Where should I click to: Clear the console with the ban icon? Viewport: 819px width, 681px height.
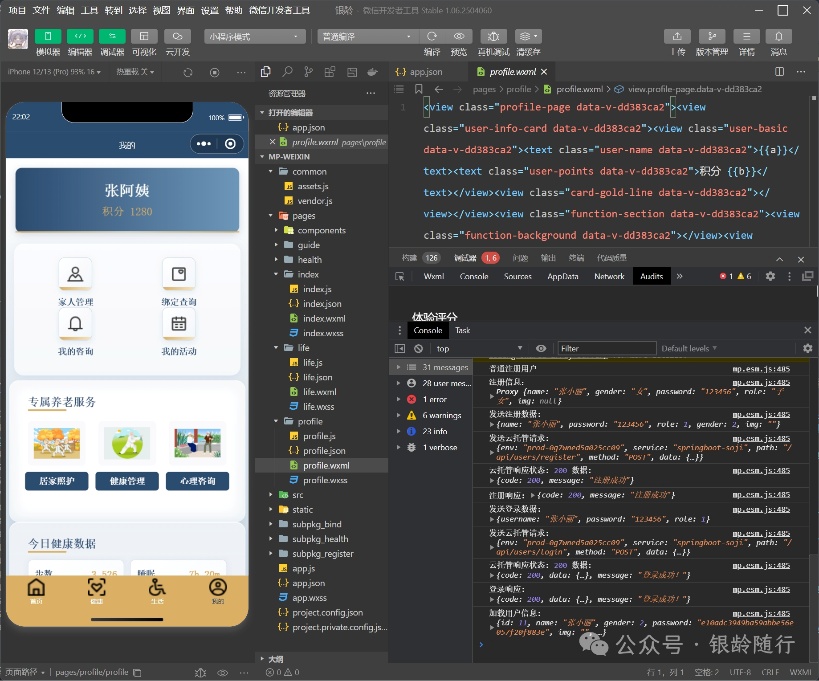(418, 349)
